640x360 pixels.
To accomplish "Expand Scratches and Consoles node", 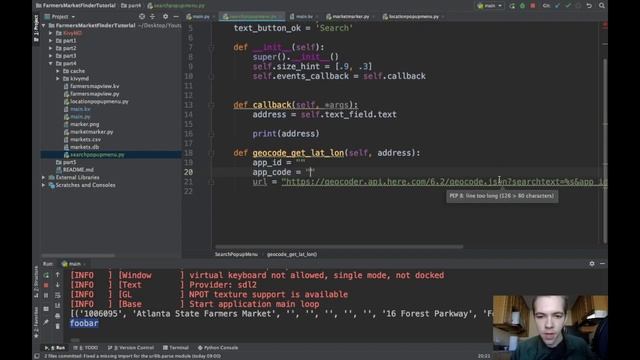I will click(44, 185).
